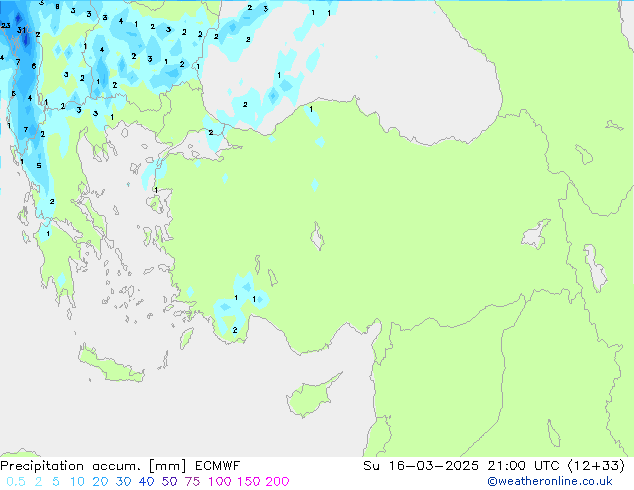Open the weatheronline.co.uk link
Image resolution: width=634 pixels, height=490 pixels.
[x=550, y=482]
